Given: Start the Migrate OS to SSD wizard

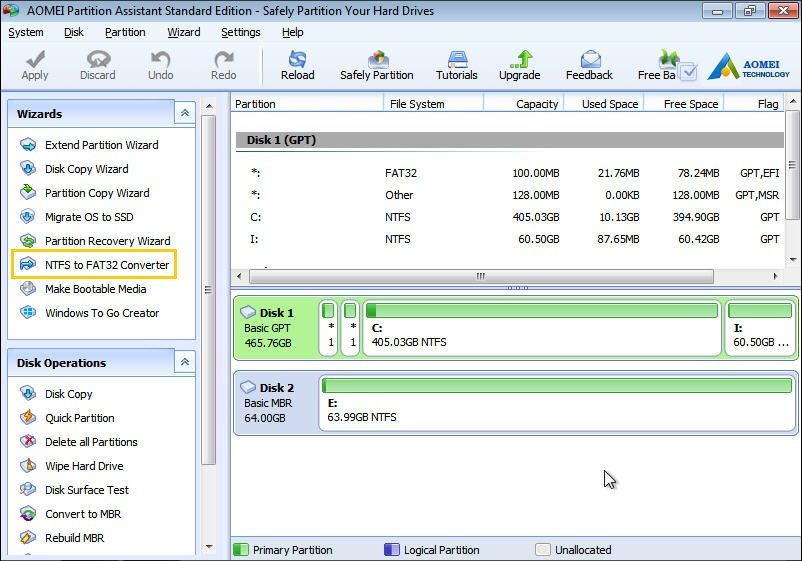Looking at the screenshot, I should tap(88, 217).
